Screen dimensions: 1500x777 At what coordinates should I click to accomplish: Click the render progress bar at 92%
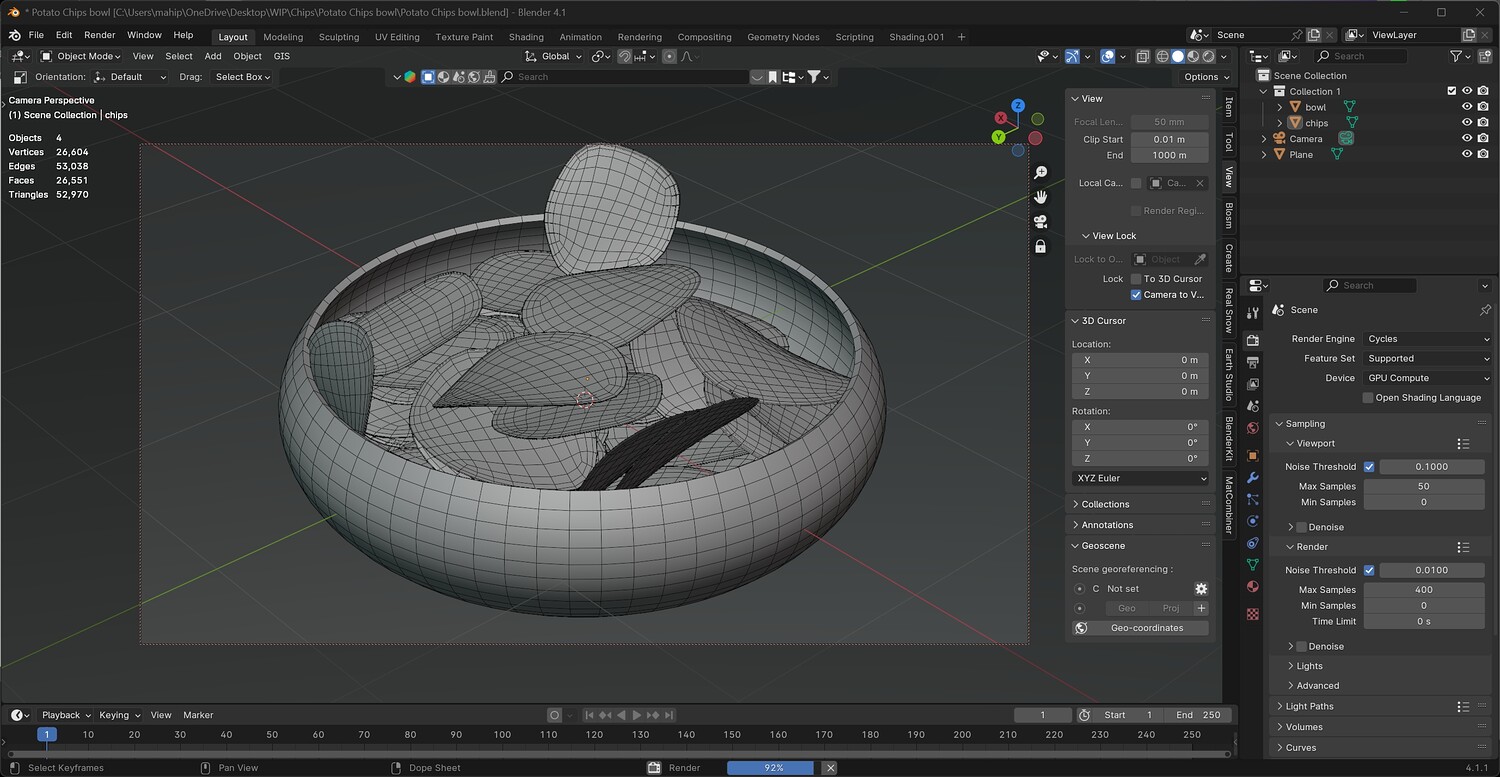coord(773,768)
